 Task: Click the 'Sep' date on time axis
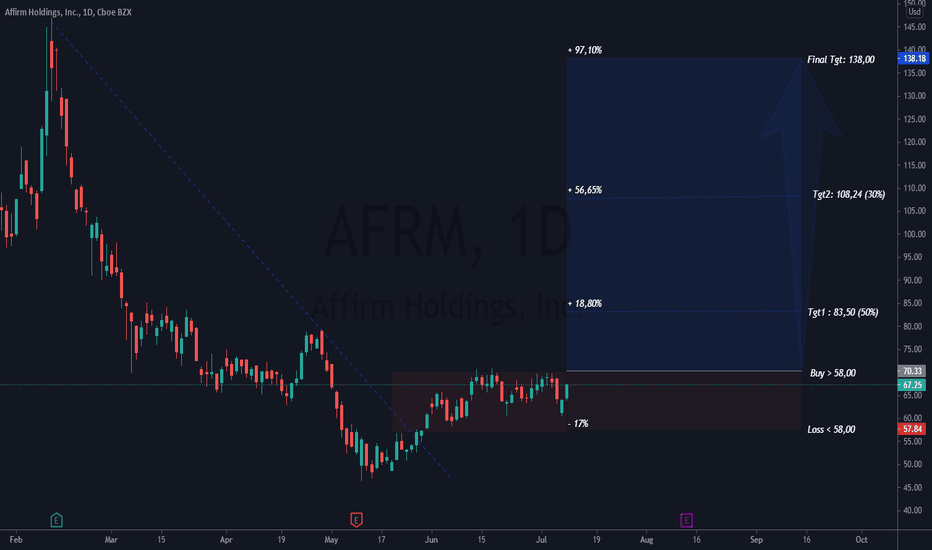tap(756, 540)
